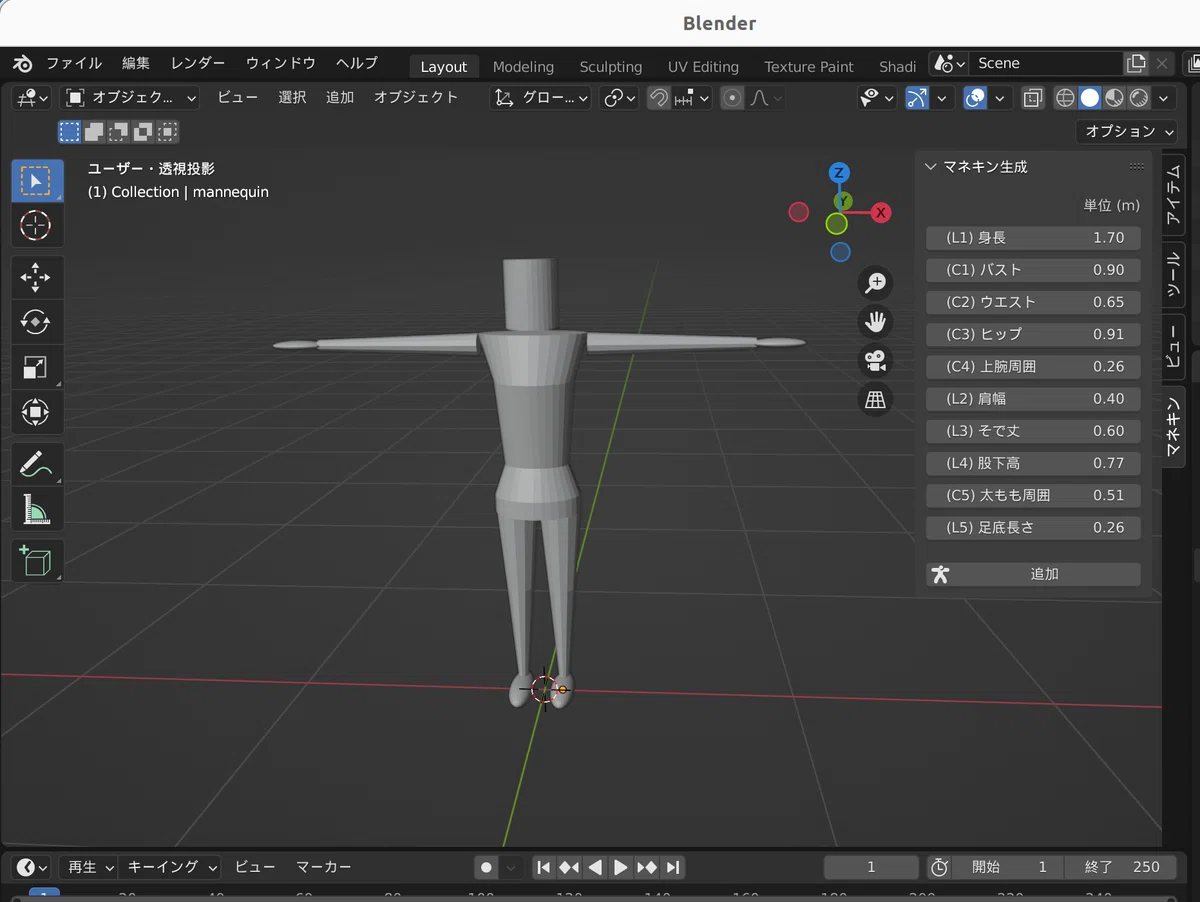Open the pivot point dropdown

pos(621,98)
